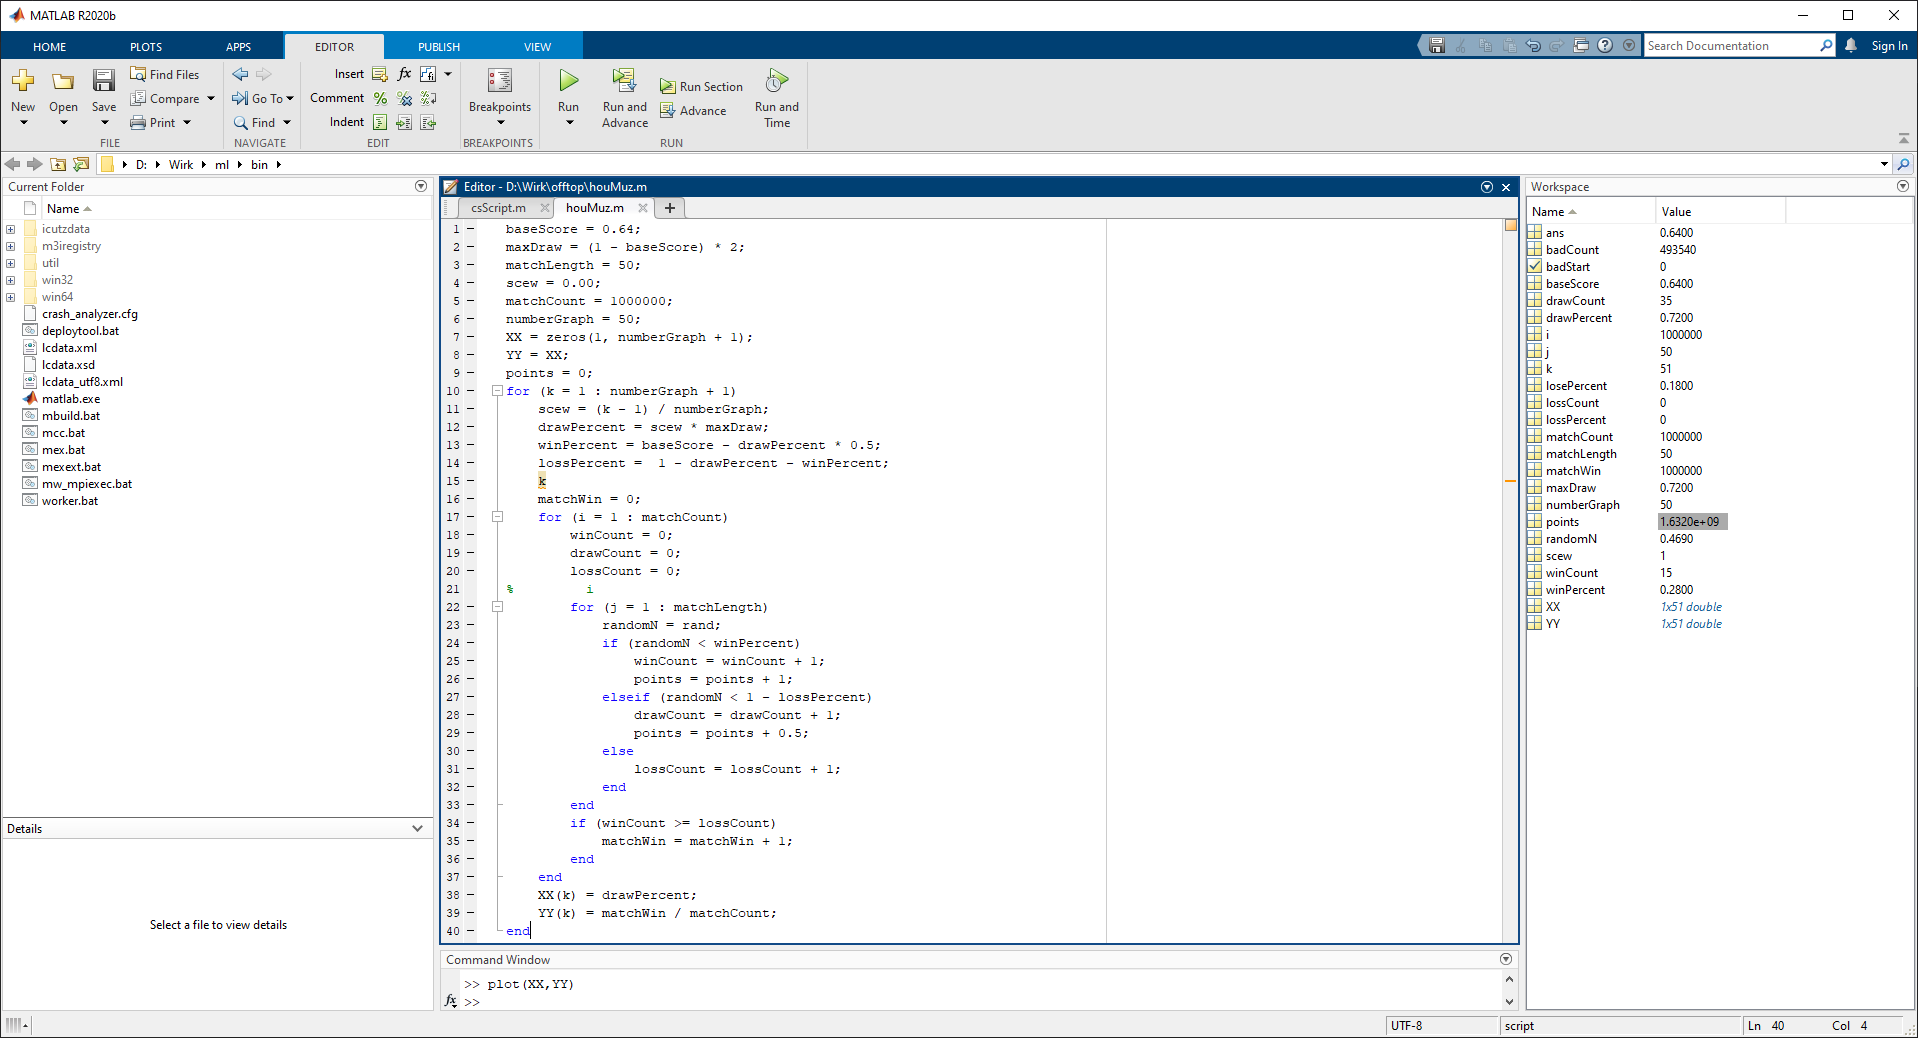
Task: Click the orange warning marker in editor margin
Action: pyautogui.click(x=1510, y=481)
